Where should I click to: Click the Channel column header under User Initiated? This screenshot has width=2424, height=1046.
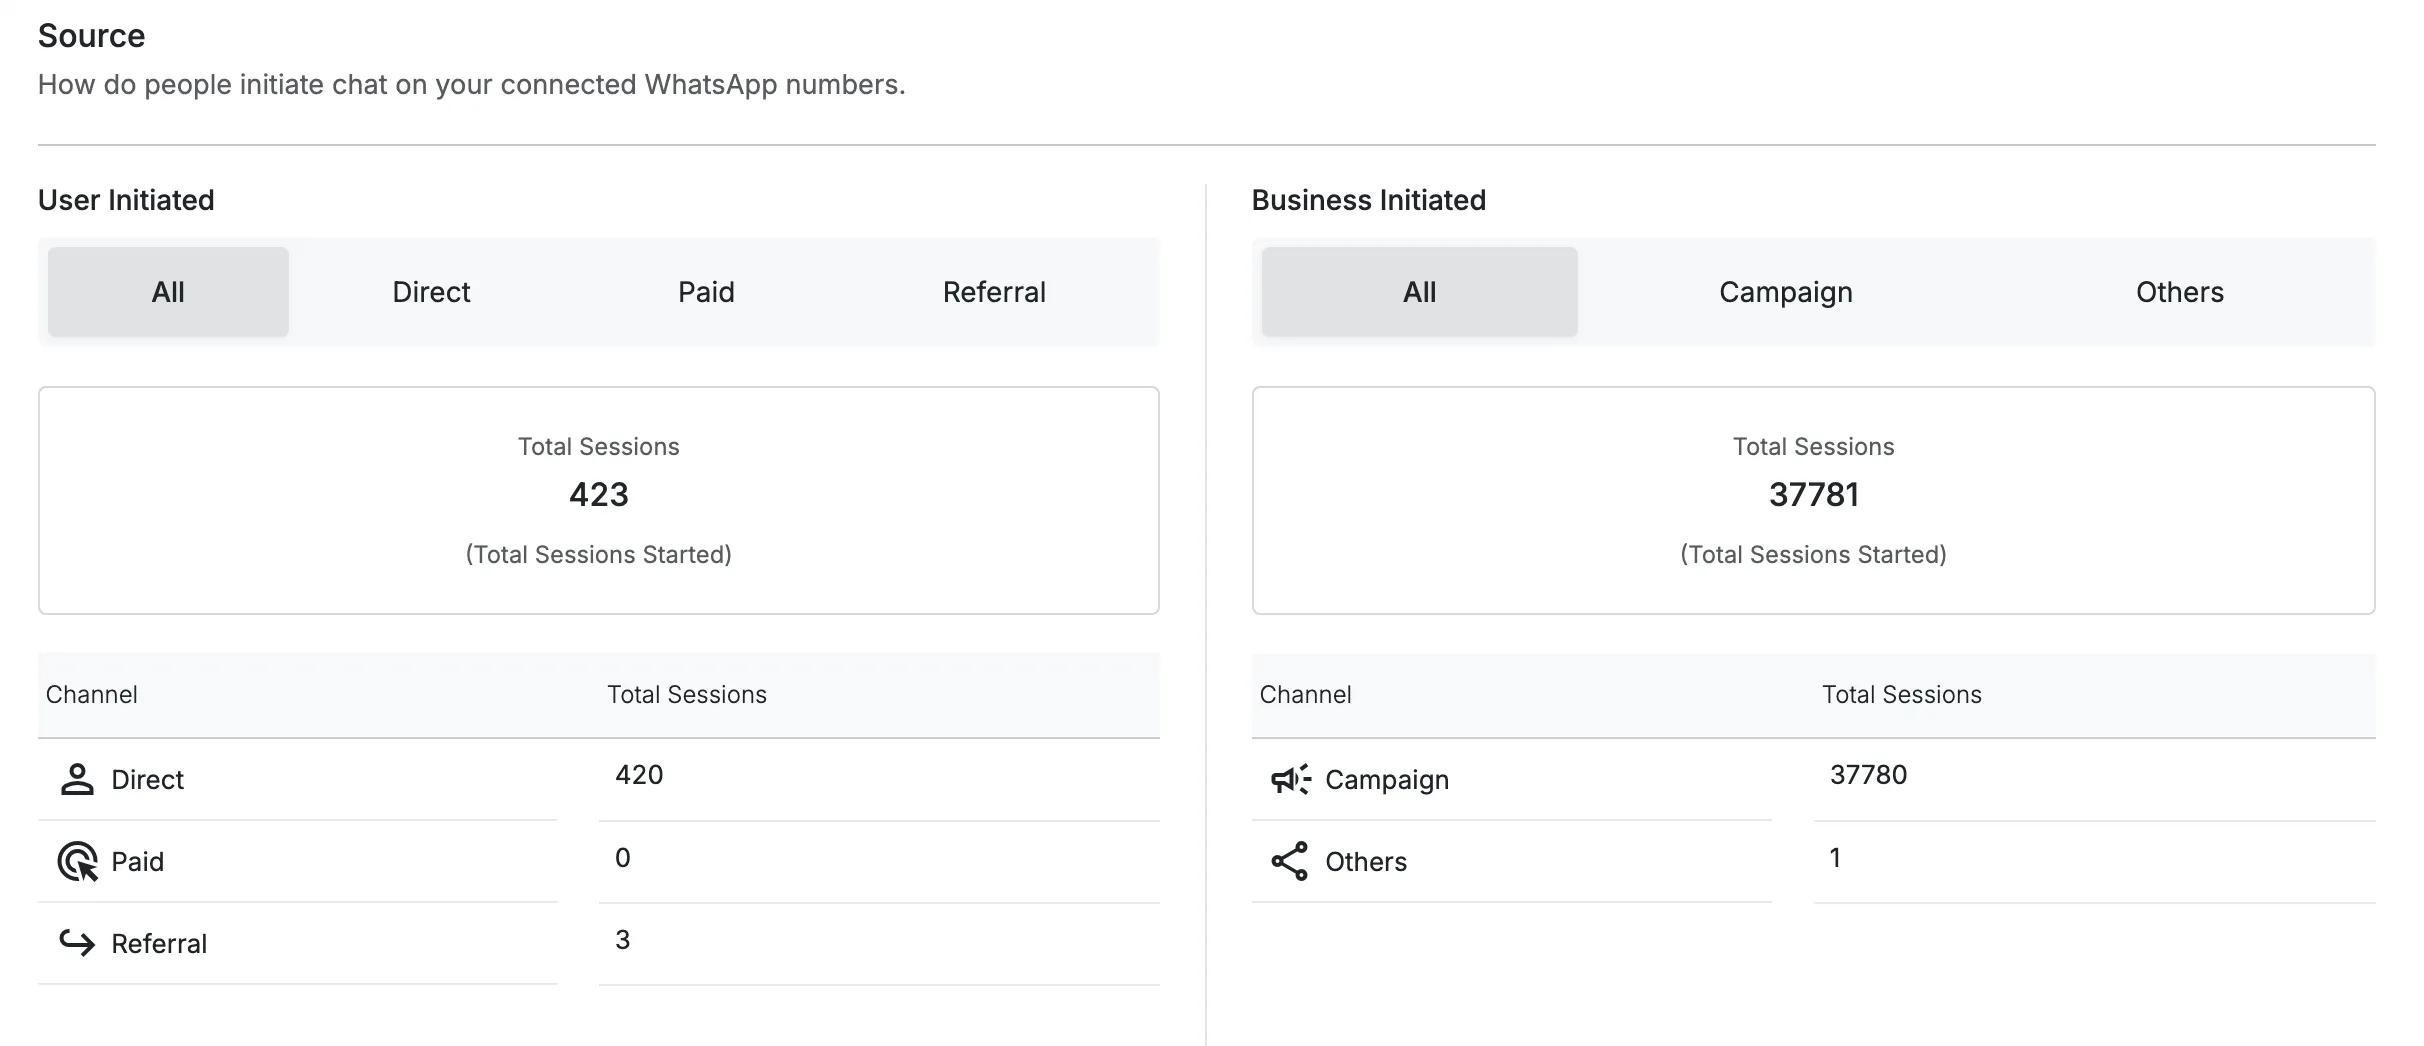[x=92, y=695]
